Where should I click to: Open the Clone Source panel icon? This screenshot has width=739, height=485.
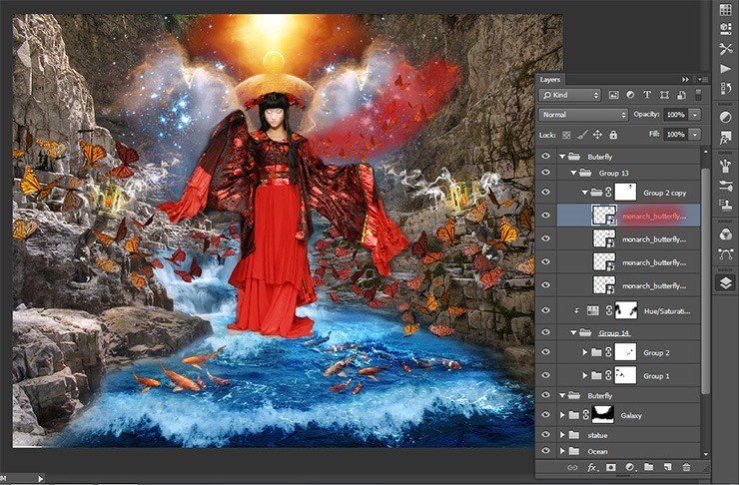click(x=726, y=205)
